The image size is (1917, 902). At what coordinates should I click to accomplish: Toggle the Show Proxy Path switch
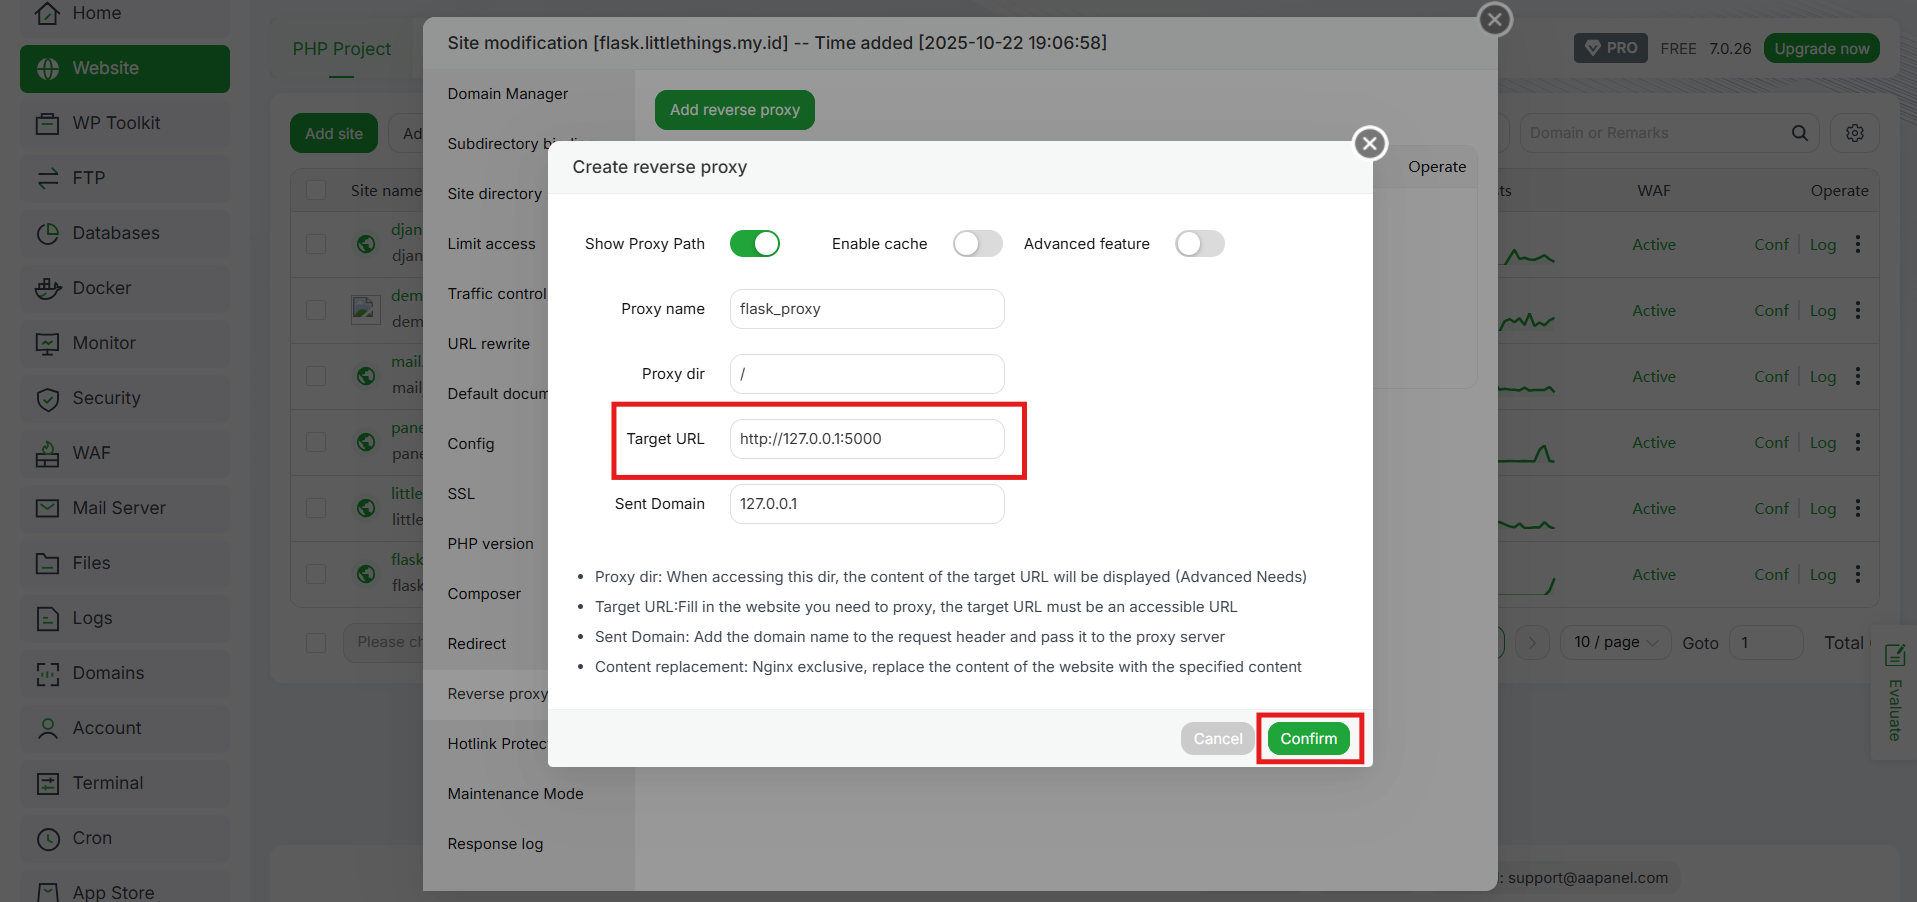[754, 244]
